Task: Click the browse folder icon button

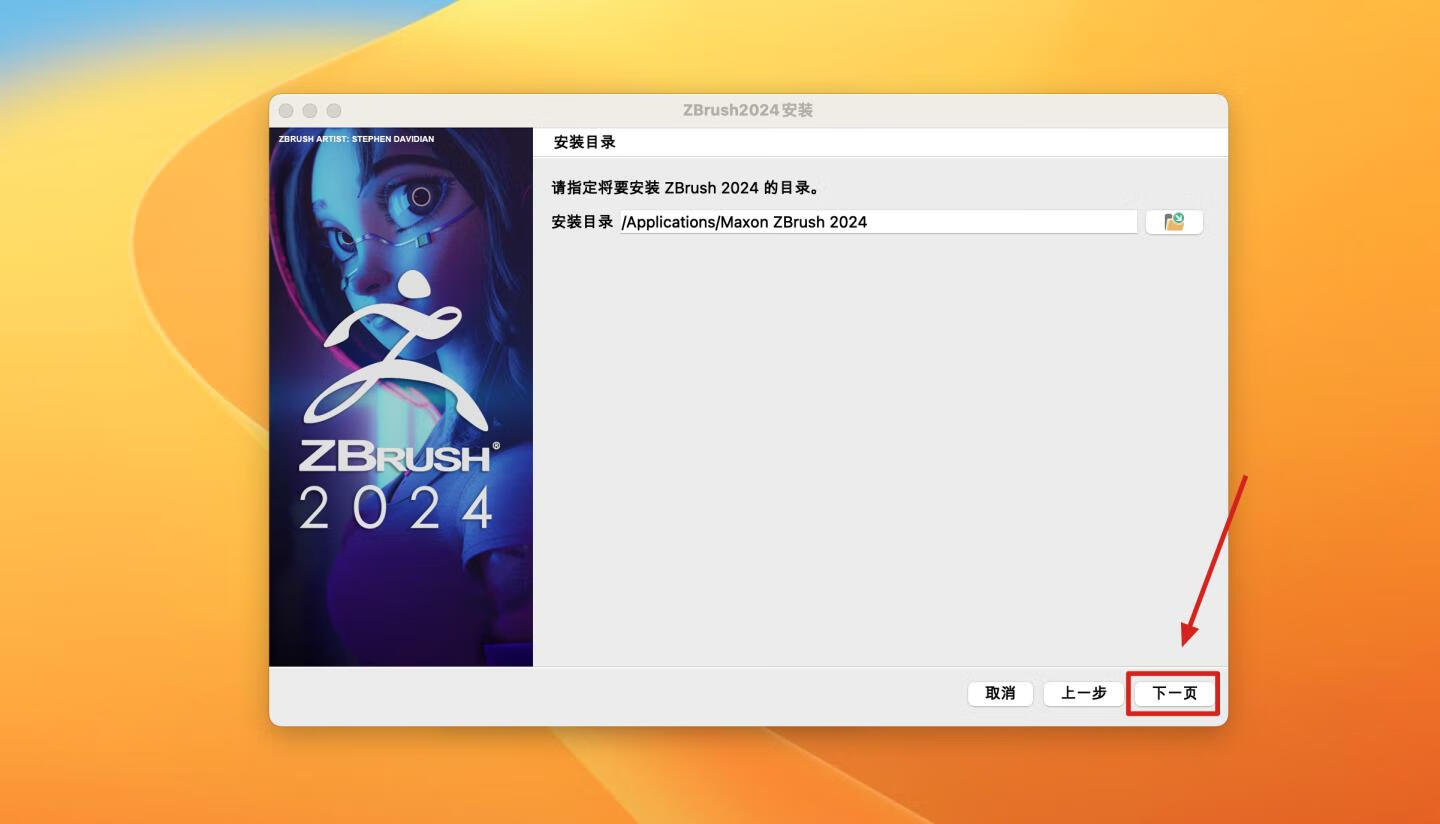Action: [1174, 222]
